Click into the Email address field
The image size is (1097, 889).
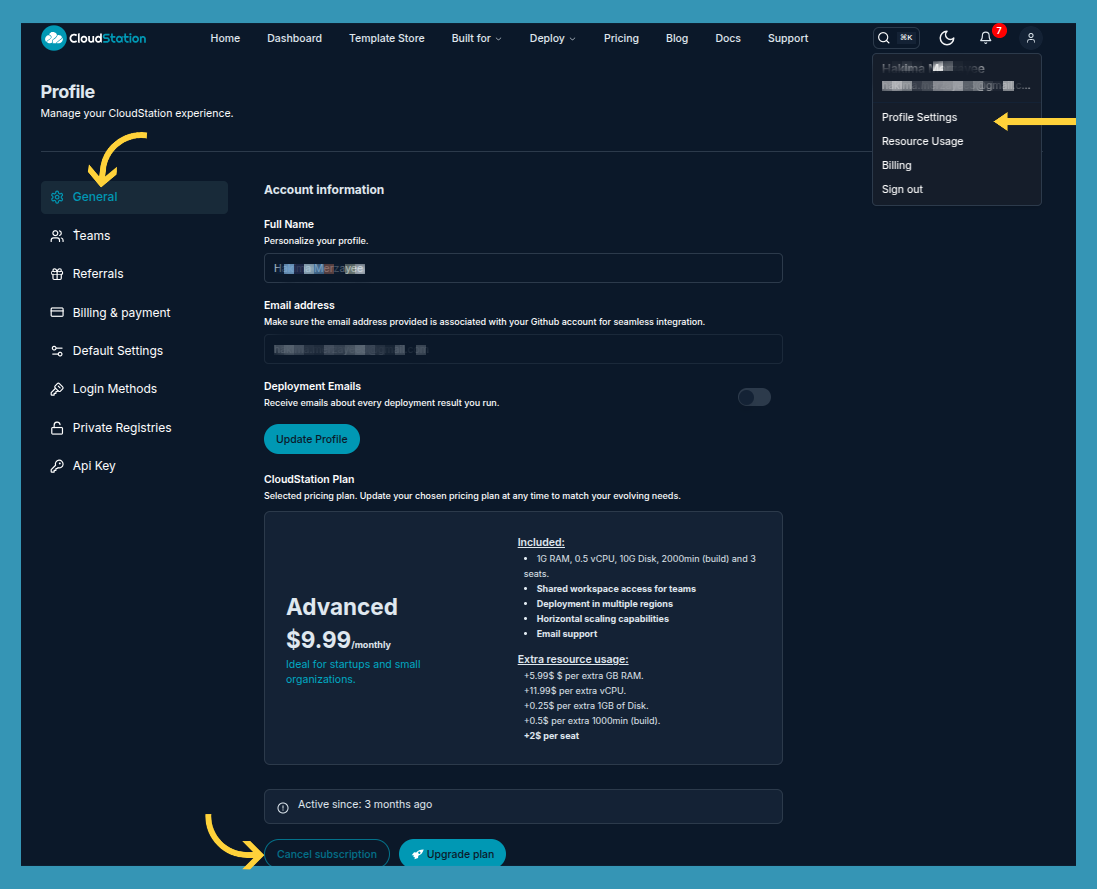[x=523, y=349]
